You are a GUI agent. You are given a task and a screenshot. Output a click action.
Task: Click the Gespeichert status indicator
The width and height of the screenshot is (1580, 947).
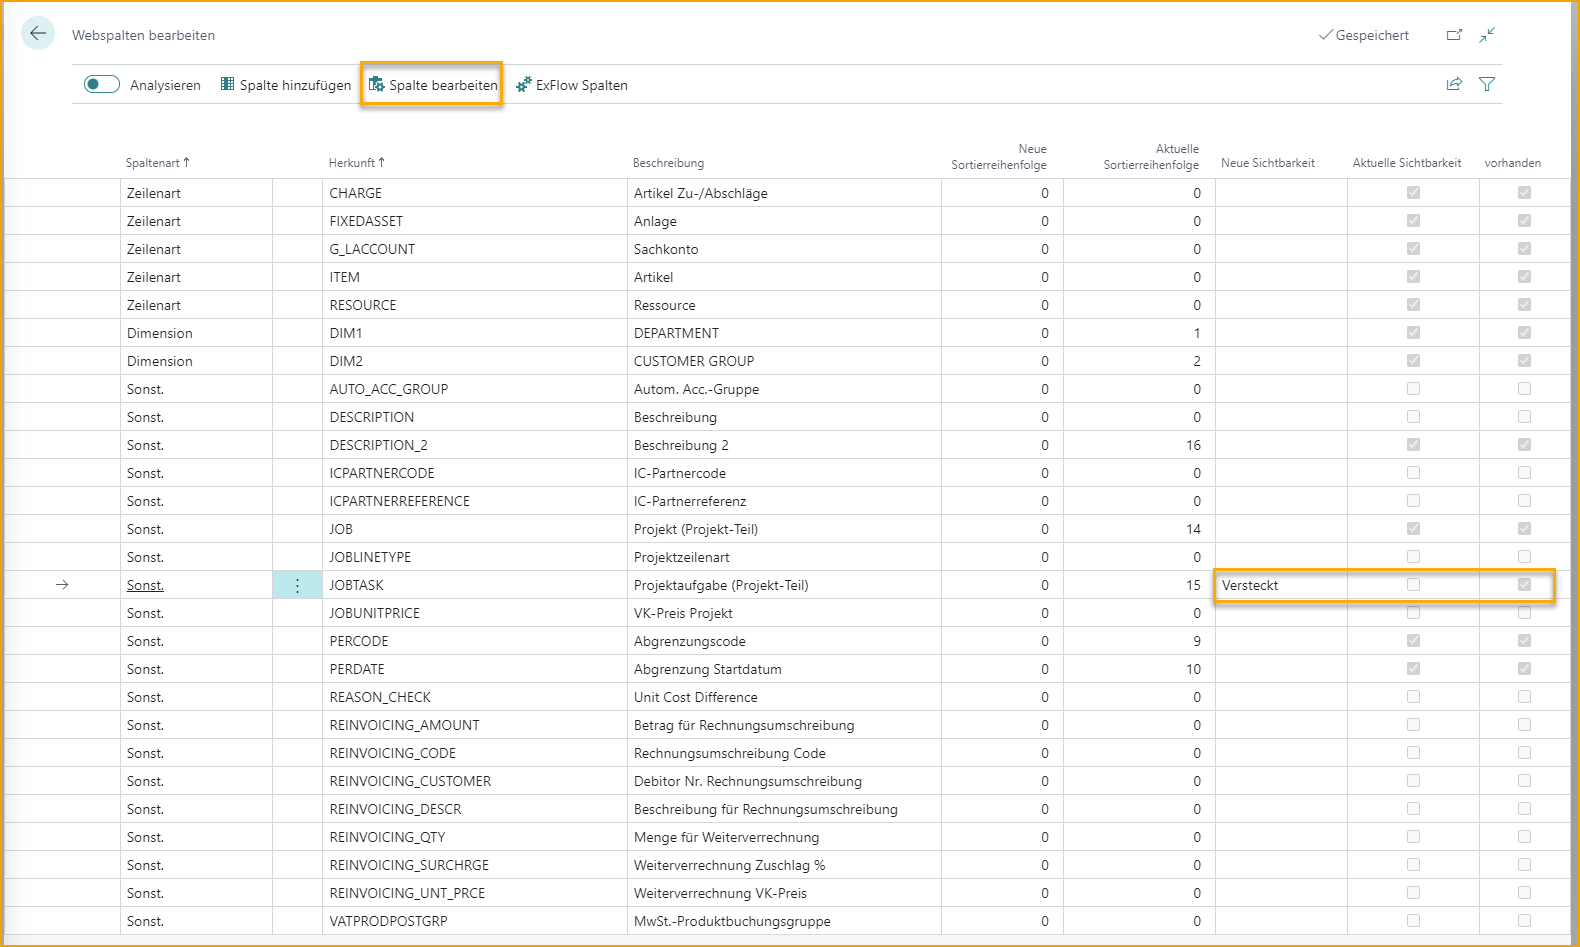pos(1364,35)
